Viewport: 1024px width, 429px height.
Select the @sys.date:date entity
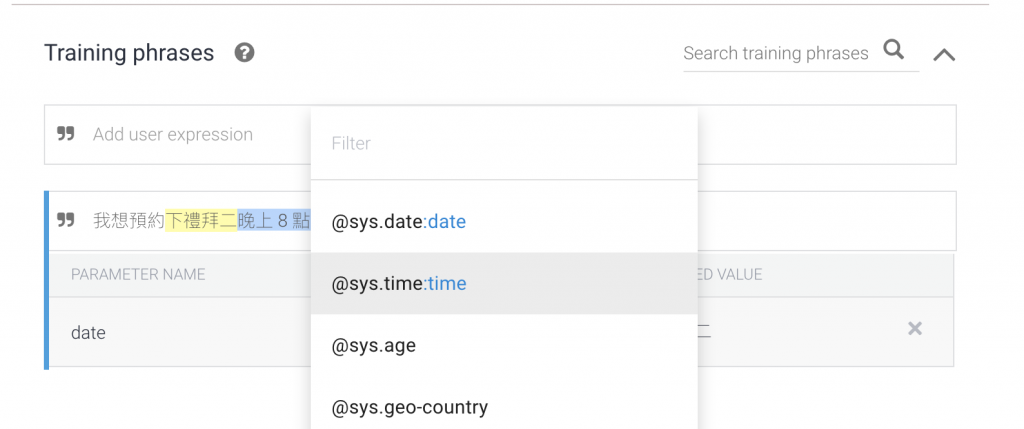[399, 221]
